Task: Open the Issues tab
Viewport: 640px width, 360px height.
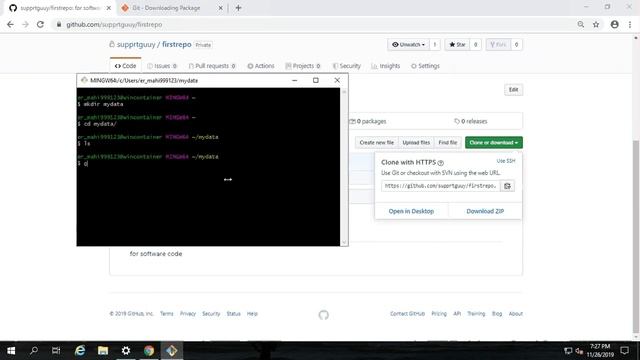Action: 162,66
